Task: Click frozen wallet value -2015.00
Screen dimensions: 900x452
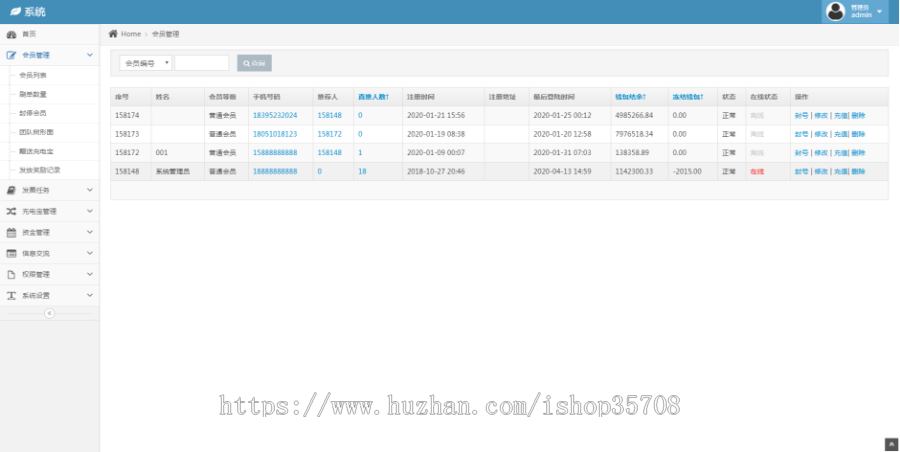Action: [687, 172]
